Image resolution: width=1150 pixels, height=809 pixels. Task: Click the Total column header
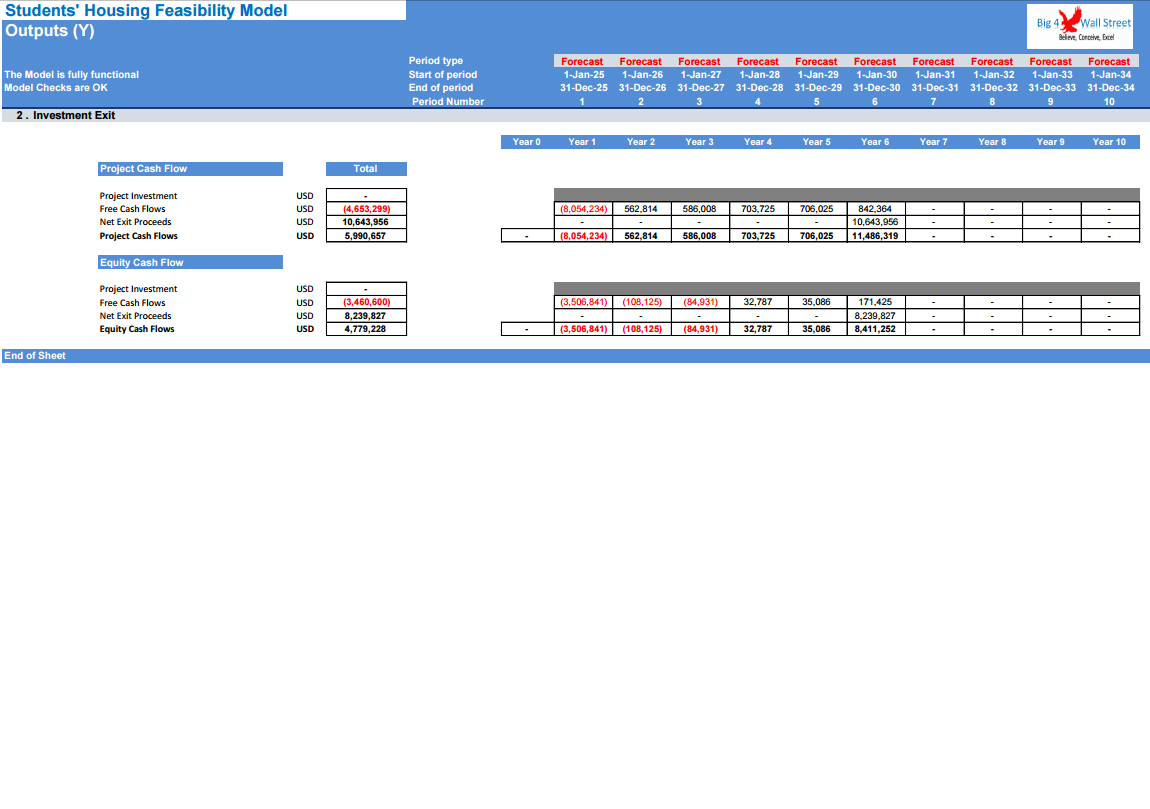pyautogui.click(x=366, y=169)
